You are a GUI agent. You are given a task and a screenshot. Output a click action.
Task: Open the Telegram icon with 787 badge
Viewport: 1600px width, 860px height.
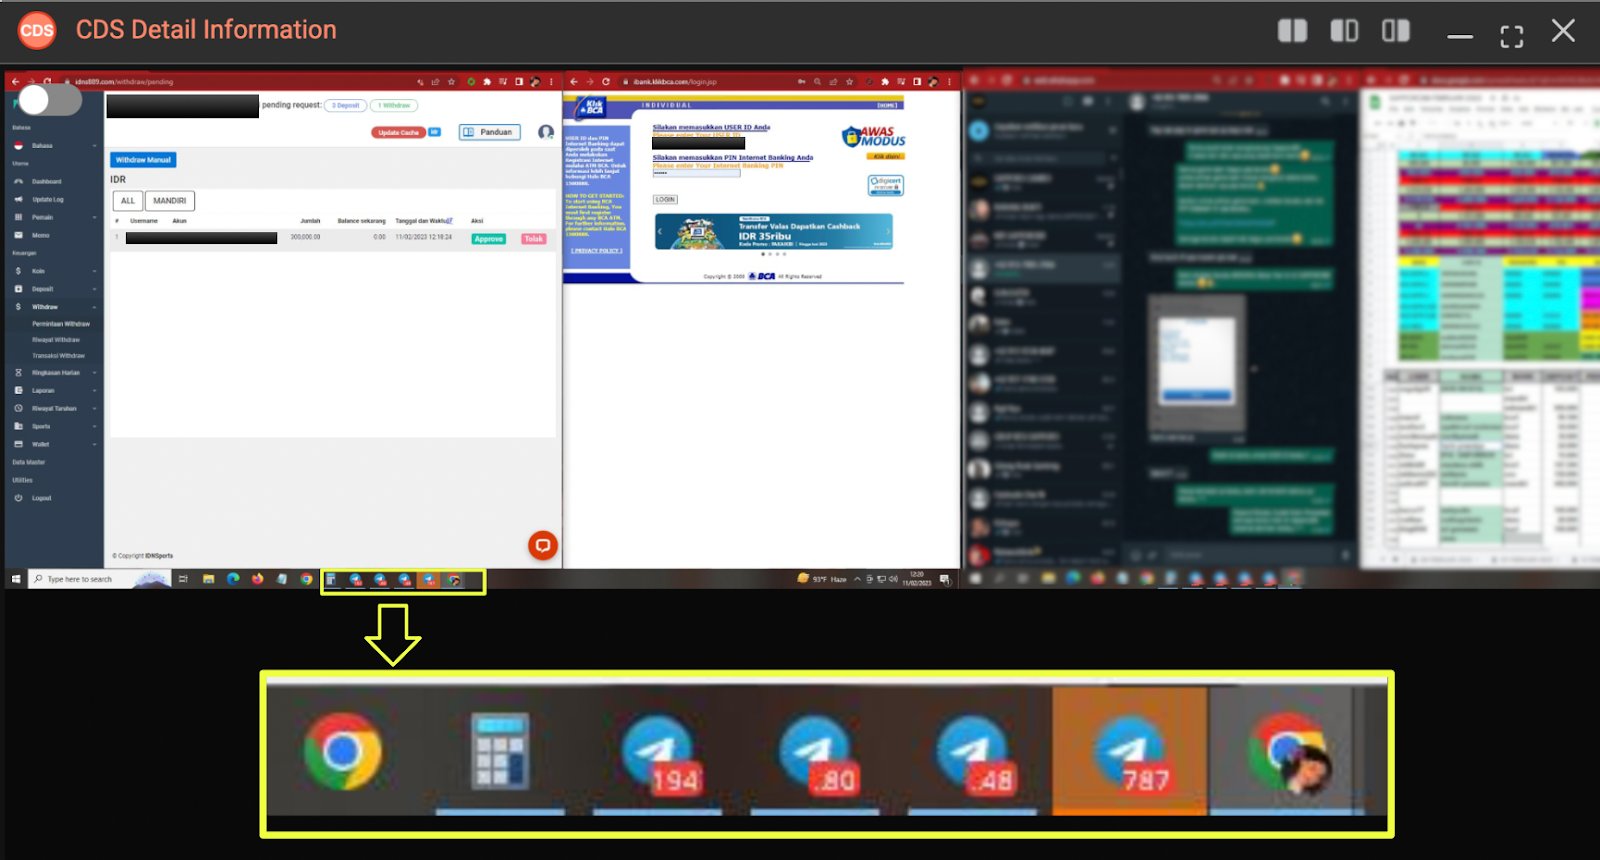click(1130, 753)
